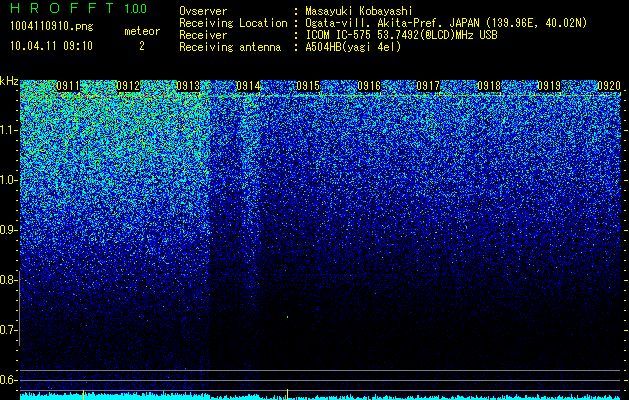Click the isolated green echo dot near 0915
629x400 pixels.
coord(287,317)
